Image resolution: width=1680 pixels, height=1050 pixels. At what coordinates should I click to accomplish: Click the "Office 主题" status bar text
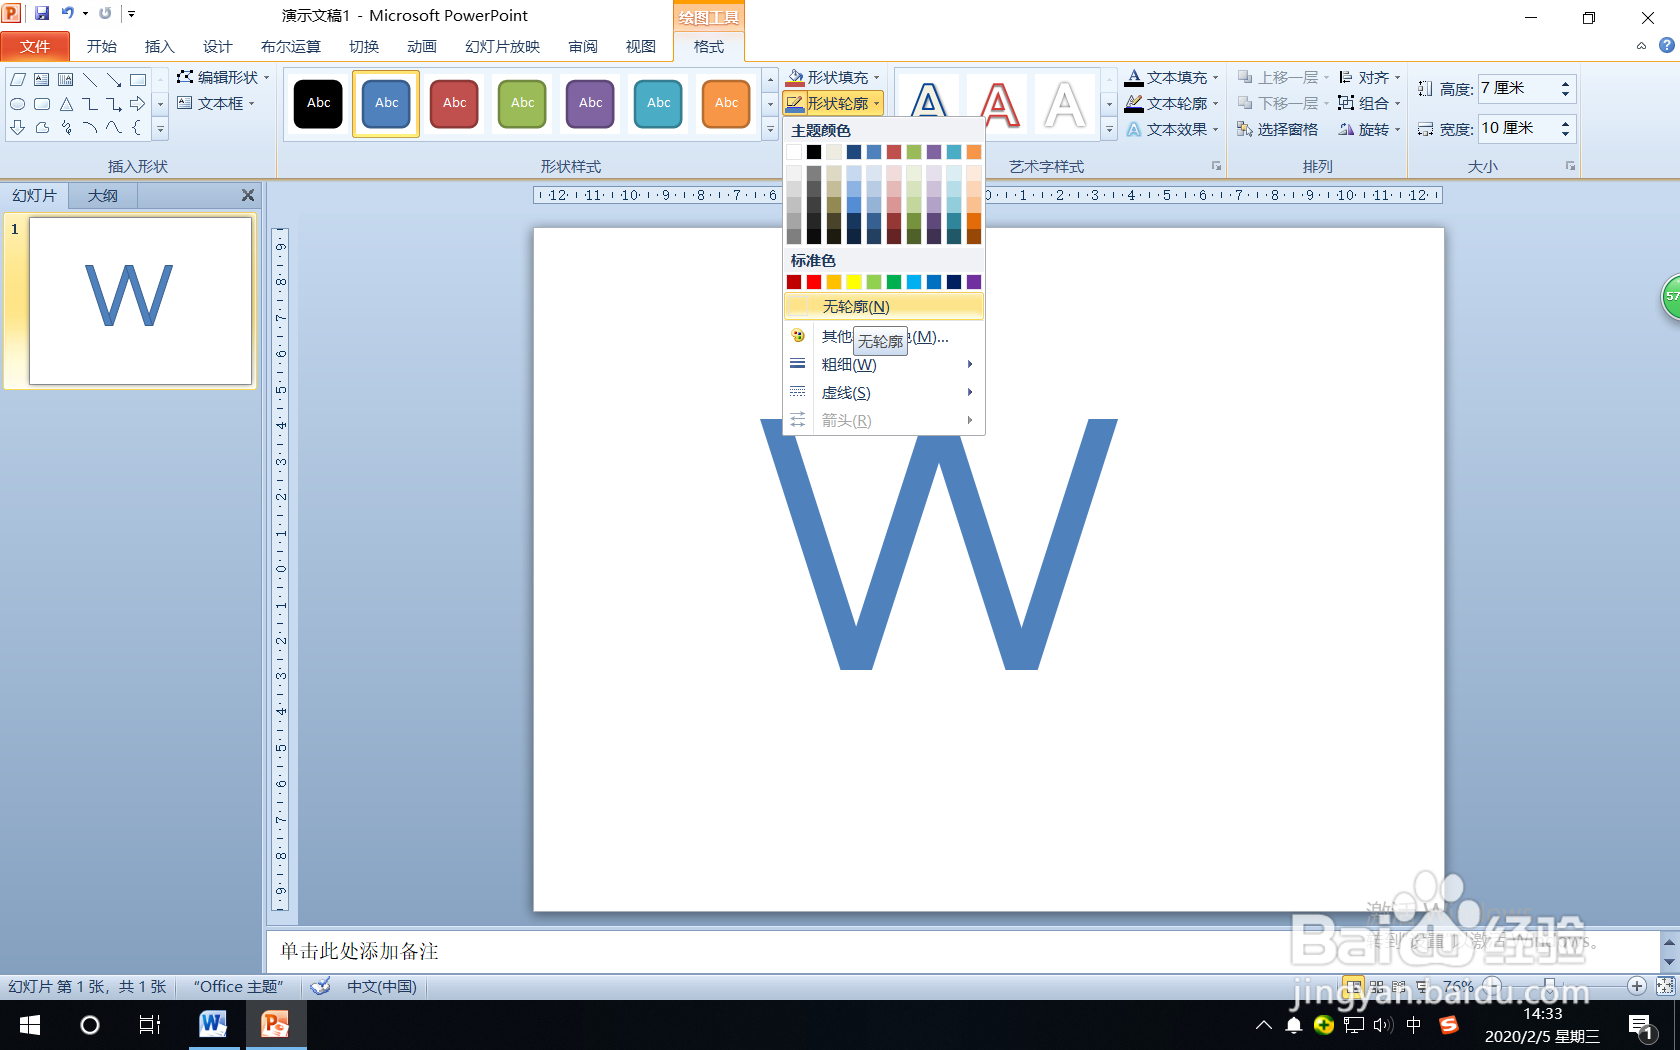coord(238,986)
